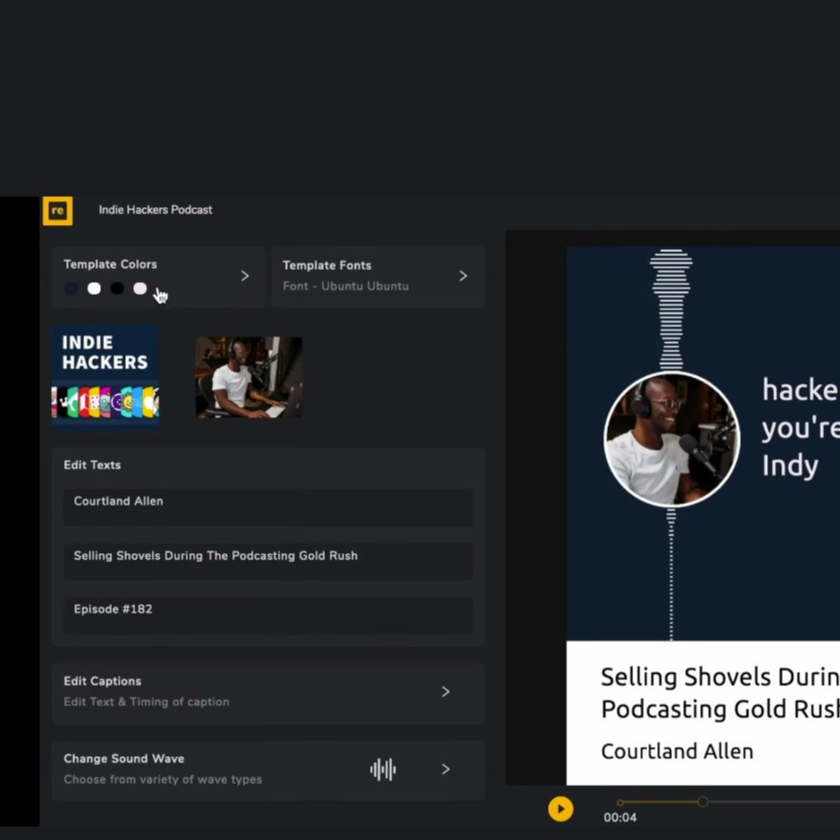
Task: Select the light pink template color swatch
Action: coord(140,289)
